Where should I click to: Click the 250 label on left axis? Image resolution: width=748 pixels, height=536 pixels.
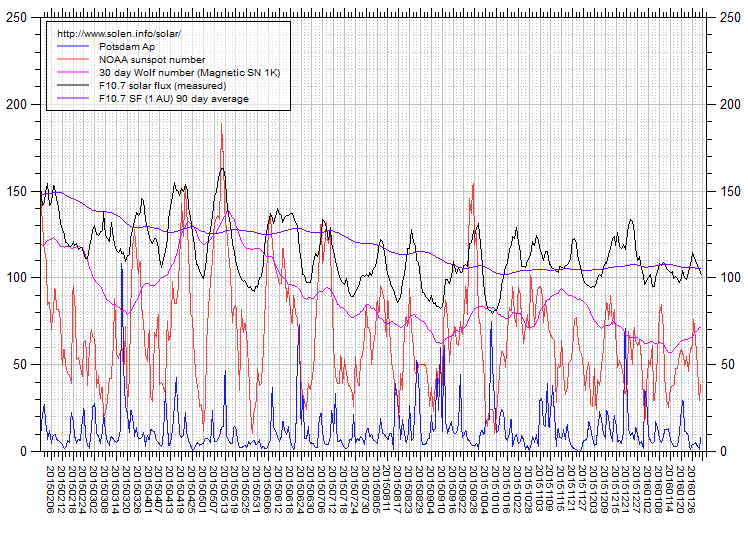click(x=17, y=18)
